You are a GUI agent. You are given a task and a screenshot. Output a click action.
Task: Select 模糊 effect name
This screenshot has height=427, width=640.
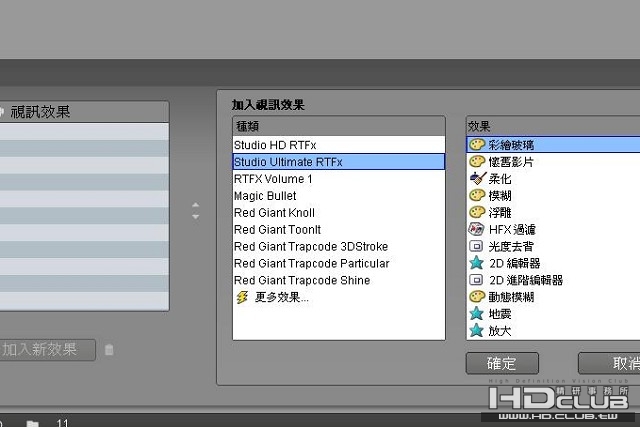click(x=500, y=196)
